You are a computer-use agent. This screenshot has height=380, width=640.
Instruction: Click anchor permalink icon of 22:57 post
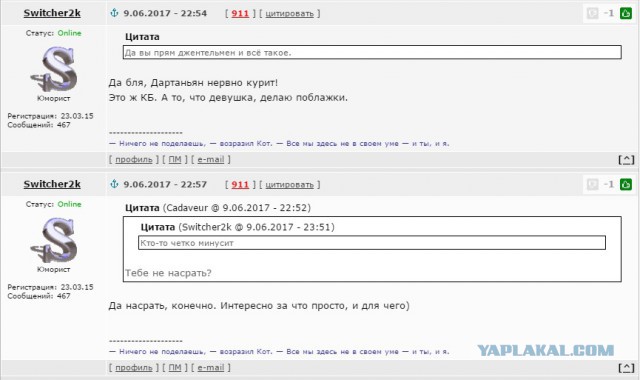[114, 184]
